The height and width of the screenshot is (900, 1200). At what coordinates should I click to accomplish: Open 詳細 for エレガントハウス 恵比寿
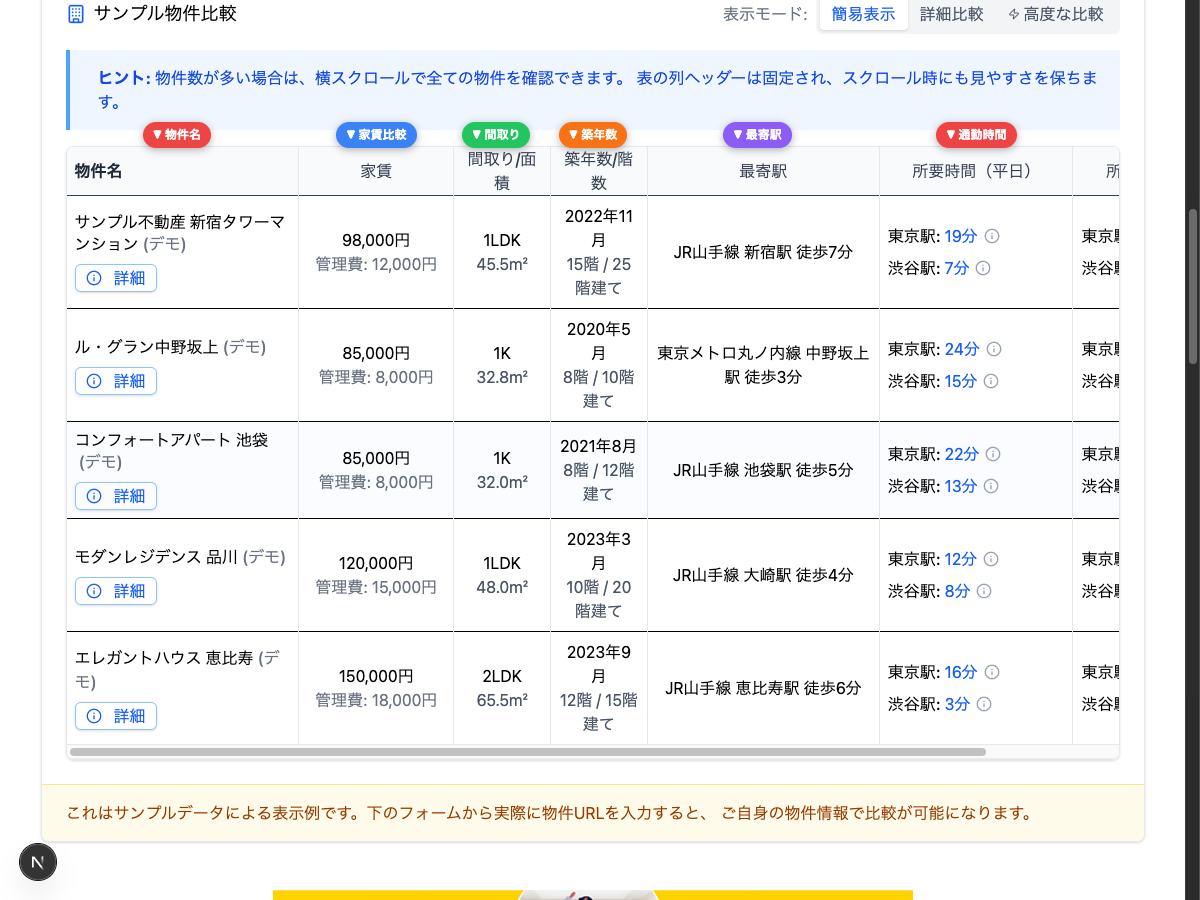point(116,716)
